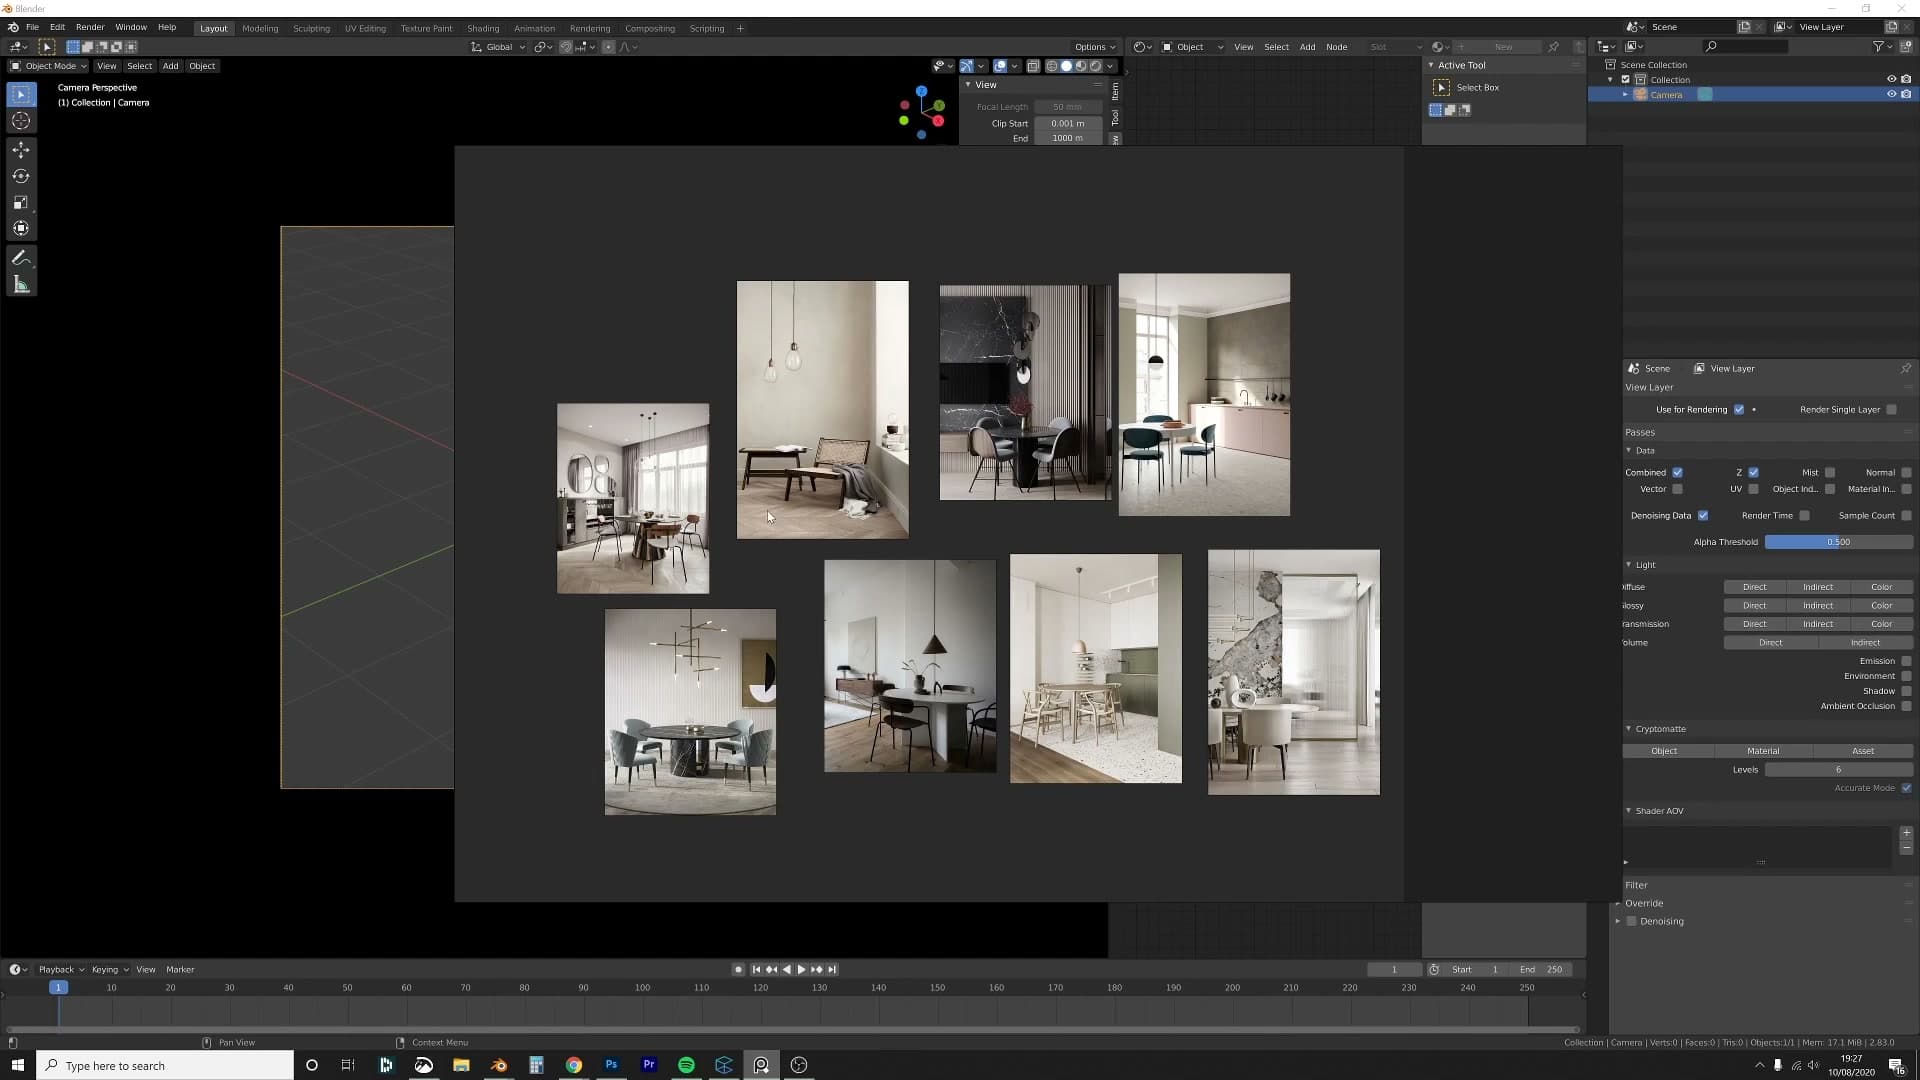The image size is (1920, 1080).
Task: Hide the Camera in the outliner viewport
Action: [1891, 94]
